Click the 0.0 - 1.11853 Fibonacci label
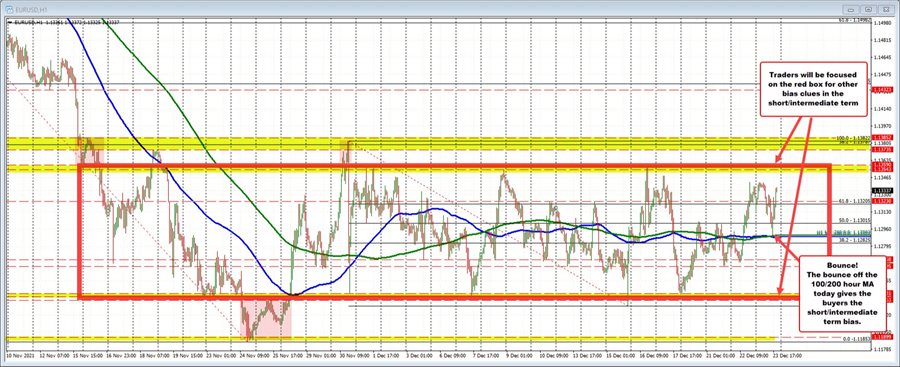 [x=855, y=339]
